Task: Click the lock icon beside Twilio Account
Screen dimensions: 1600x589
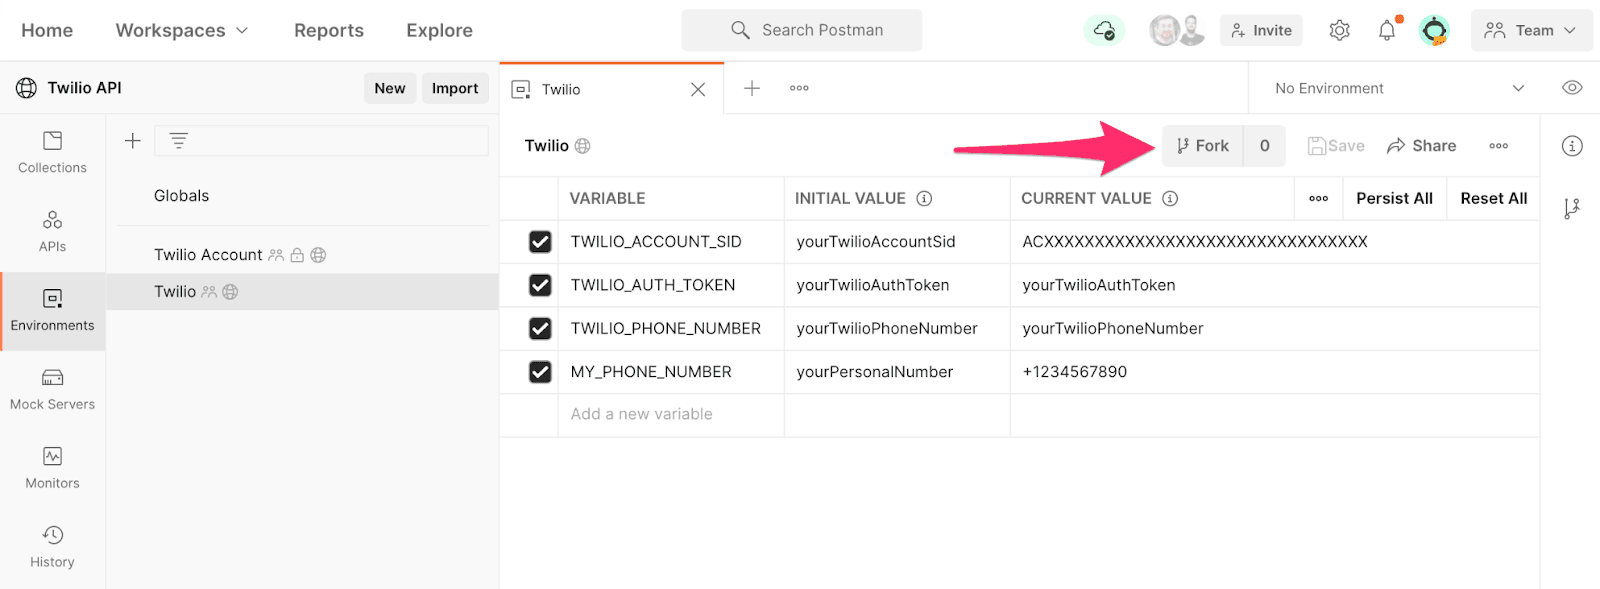Action: (x=297, y=255)
